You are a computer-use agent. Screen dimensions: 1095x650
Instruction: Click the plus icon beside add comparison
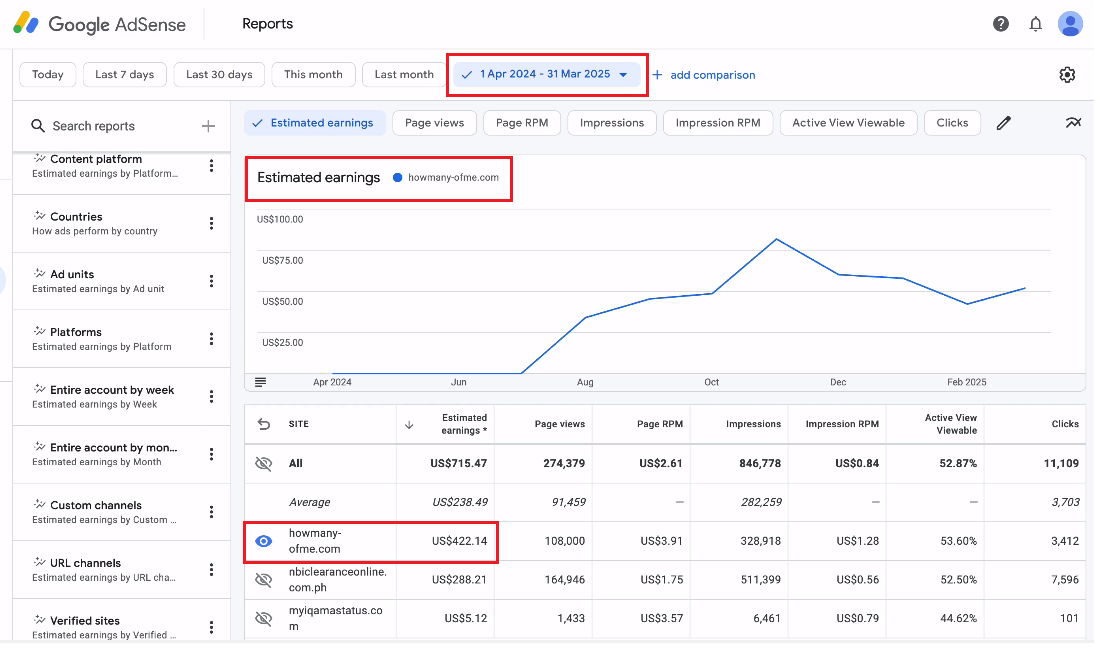[x=657, y=75]
